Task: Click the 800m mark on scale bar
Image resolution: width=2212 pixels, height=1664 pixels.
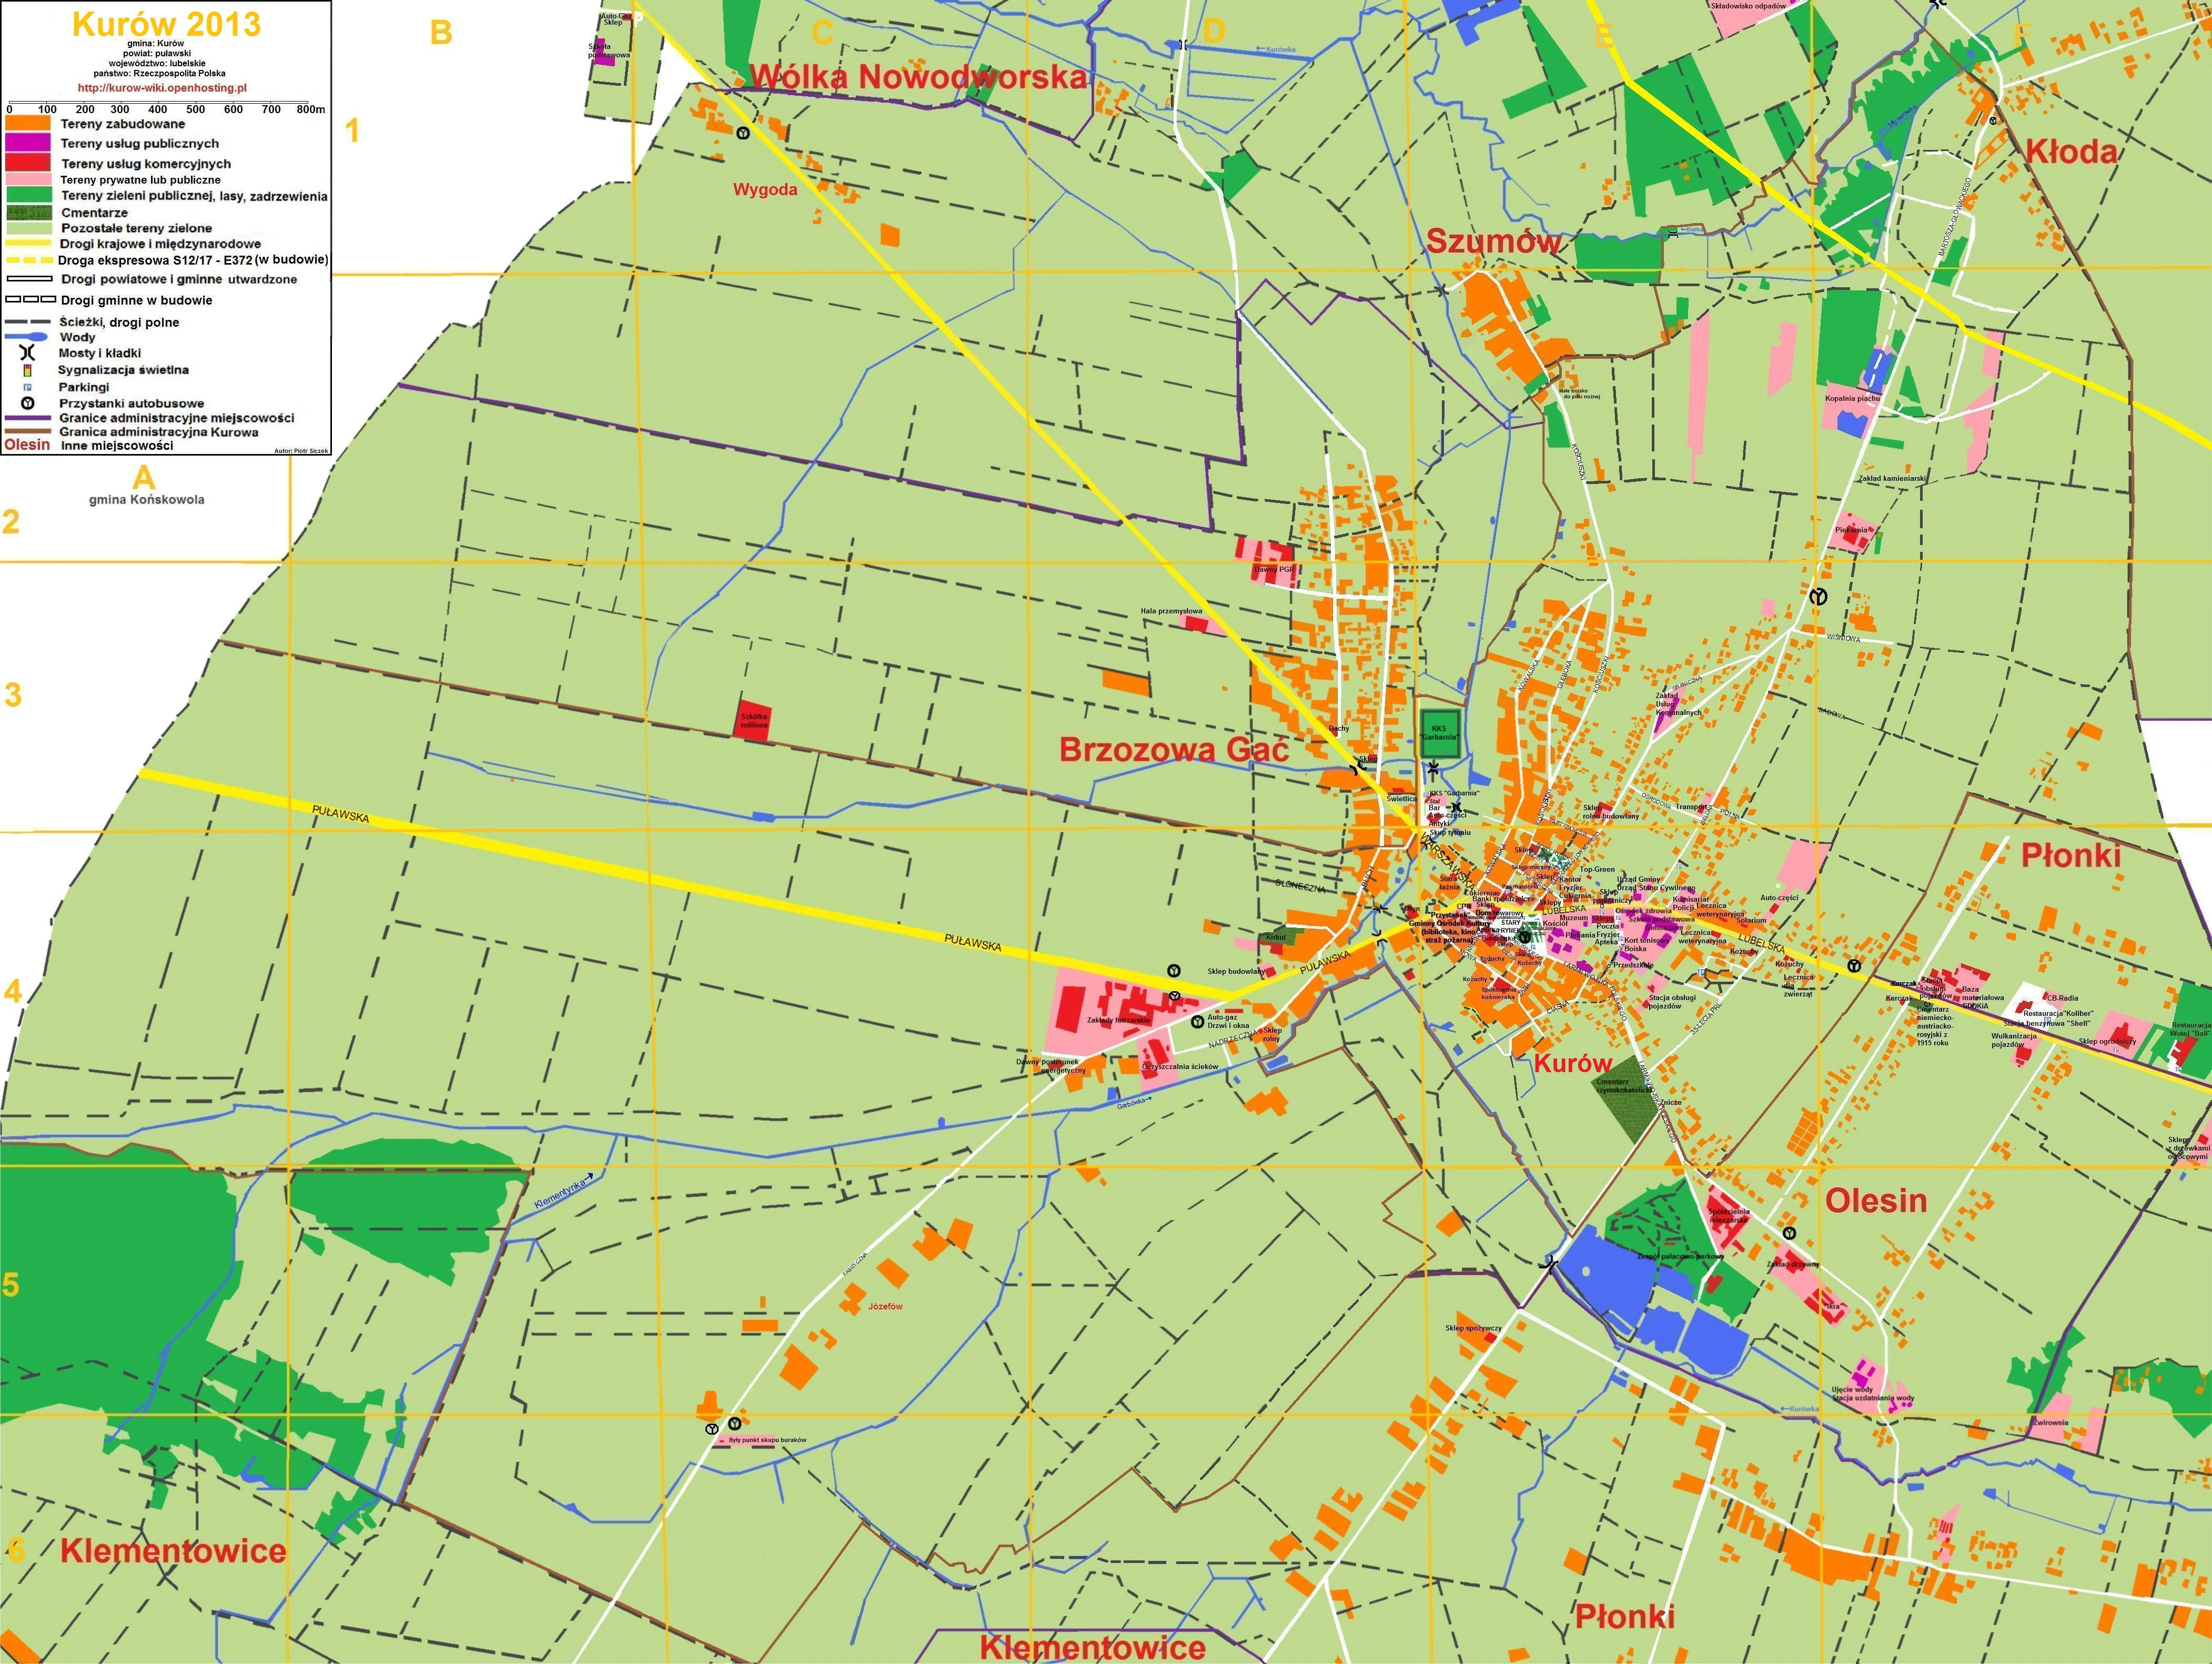Action: [310, 109]
